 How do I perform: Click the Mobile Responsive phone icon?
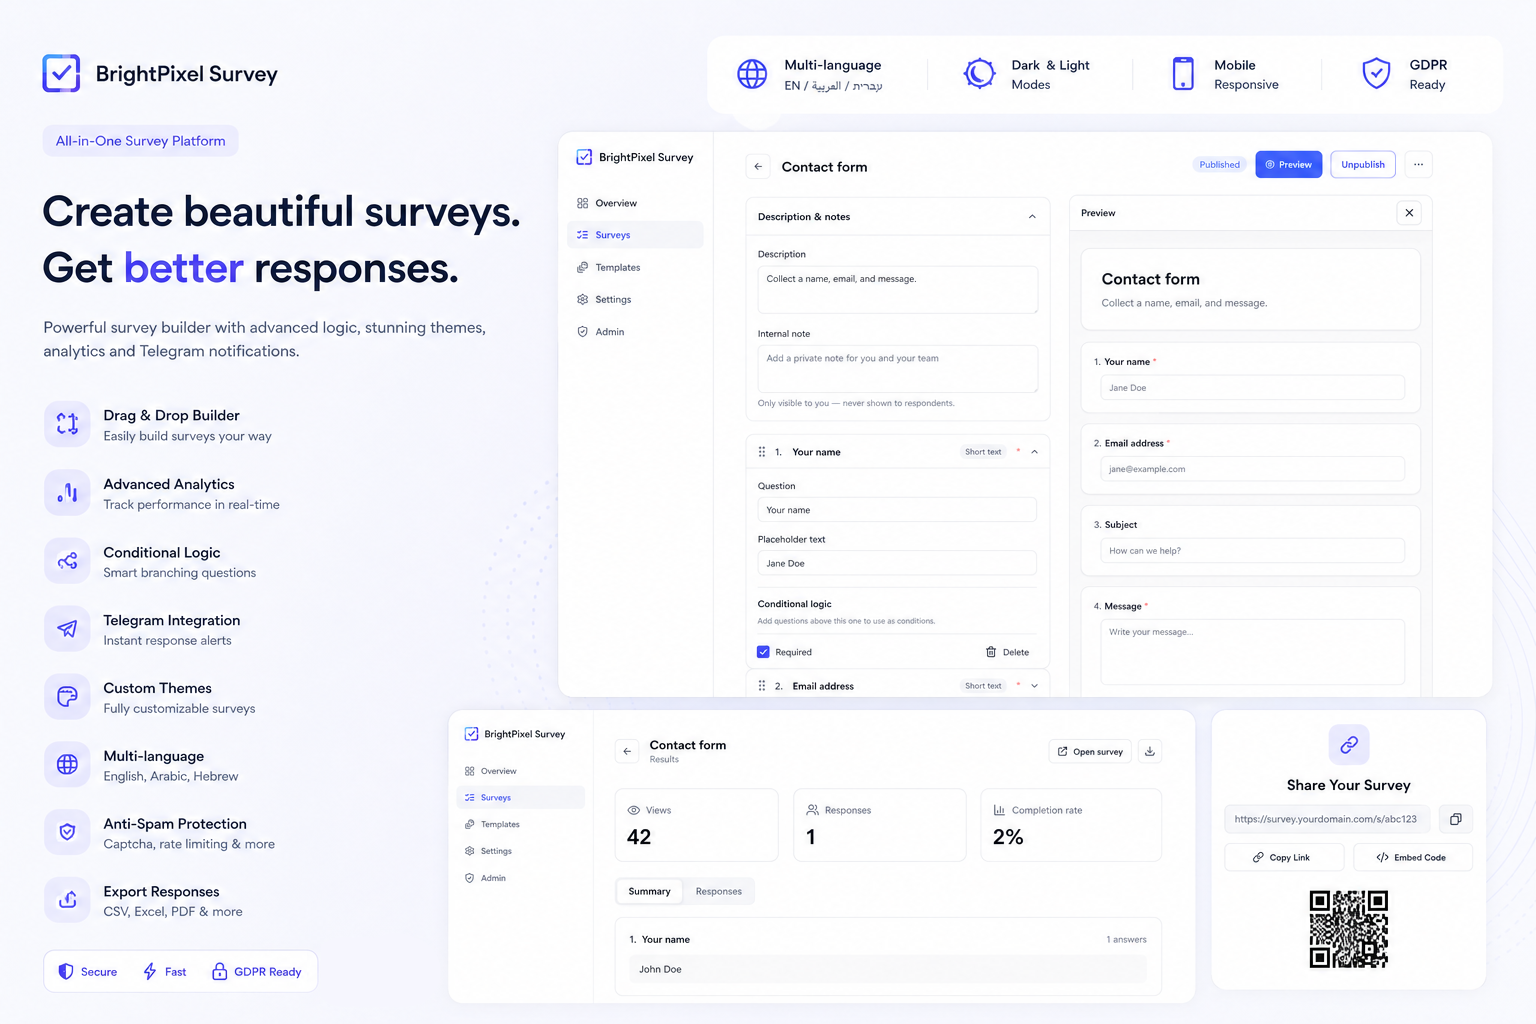click(x=1183, y=74)
